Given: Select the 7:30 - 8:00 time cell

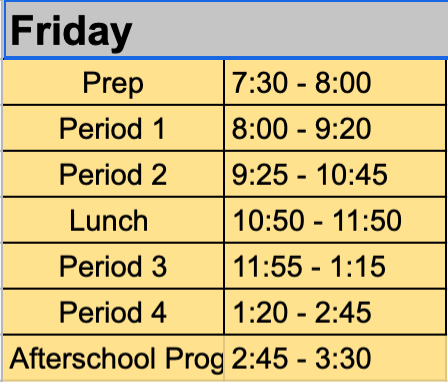Looking at the screenshot, I should coord(335,83).
